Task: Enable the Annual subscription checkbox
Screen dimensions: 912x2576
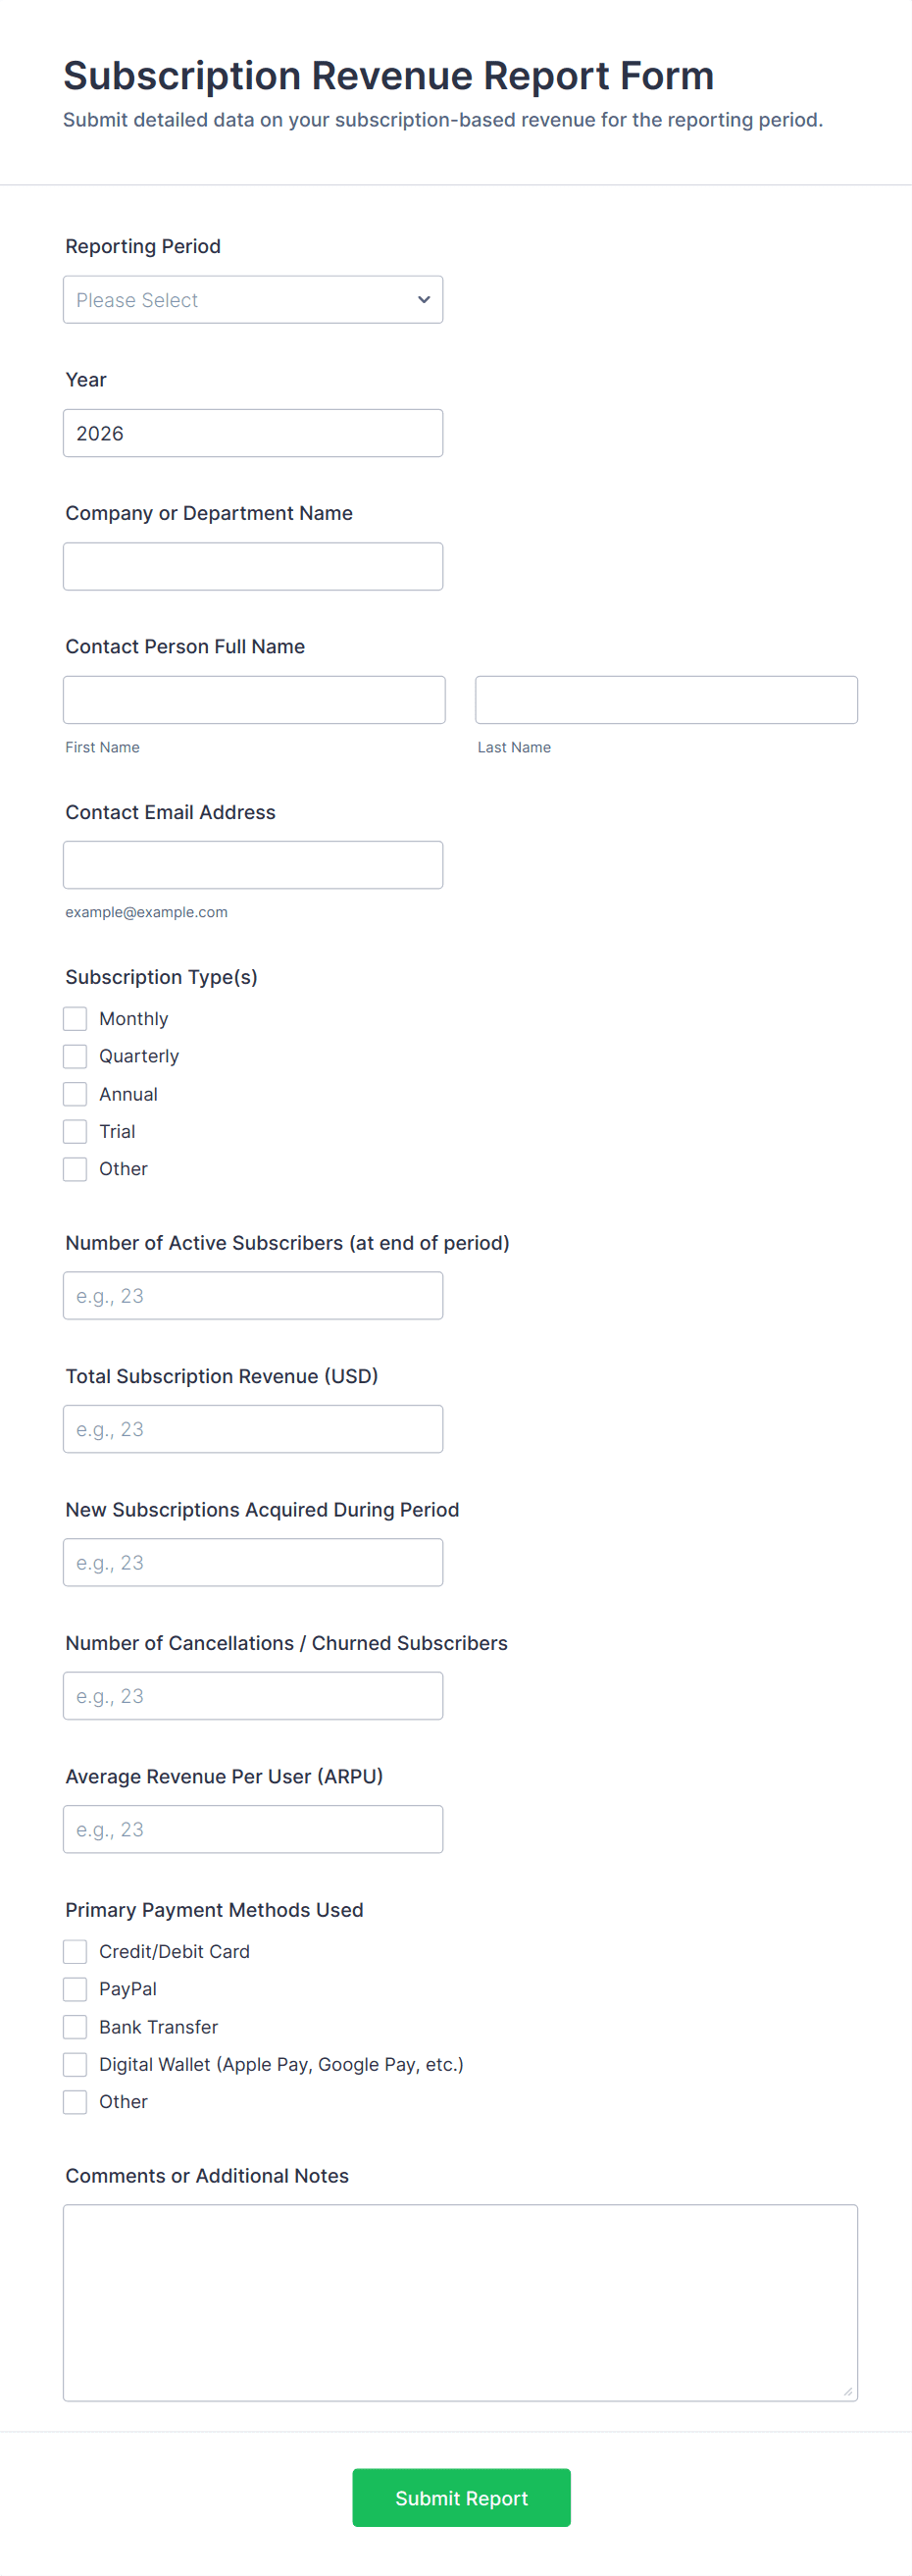Action: click(75, 1094)
